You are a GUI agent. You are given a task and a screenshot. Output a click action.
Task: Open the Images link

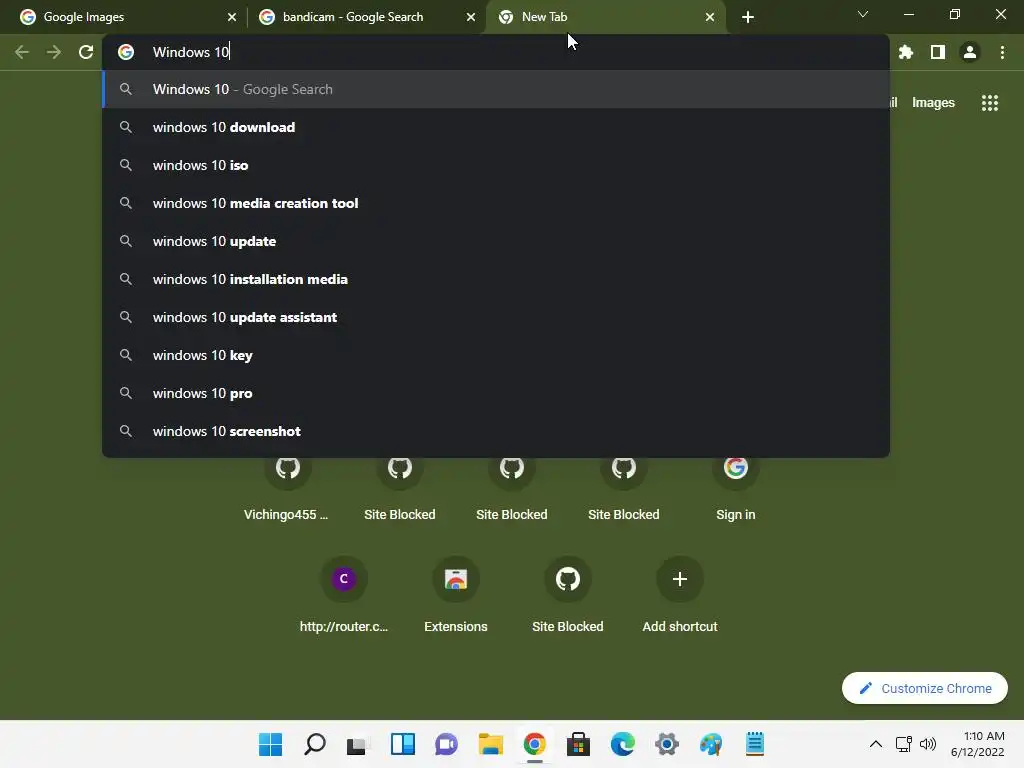pos(933,103)
